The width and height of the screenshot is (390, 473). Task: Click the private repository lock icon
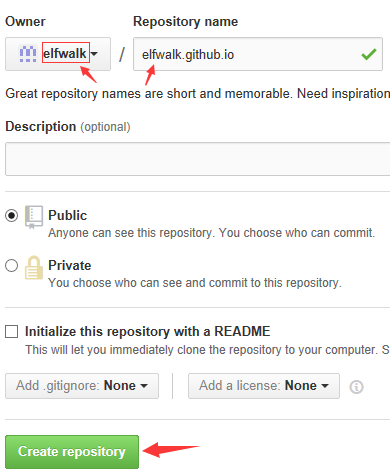click(x=34, y=267)
